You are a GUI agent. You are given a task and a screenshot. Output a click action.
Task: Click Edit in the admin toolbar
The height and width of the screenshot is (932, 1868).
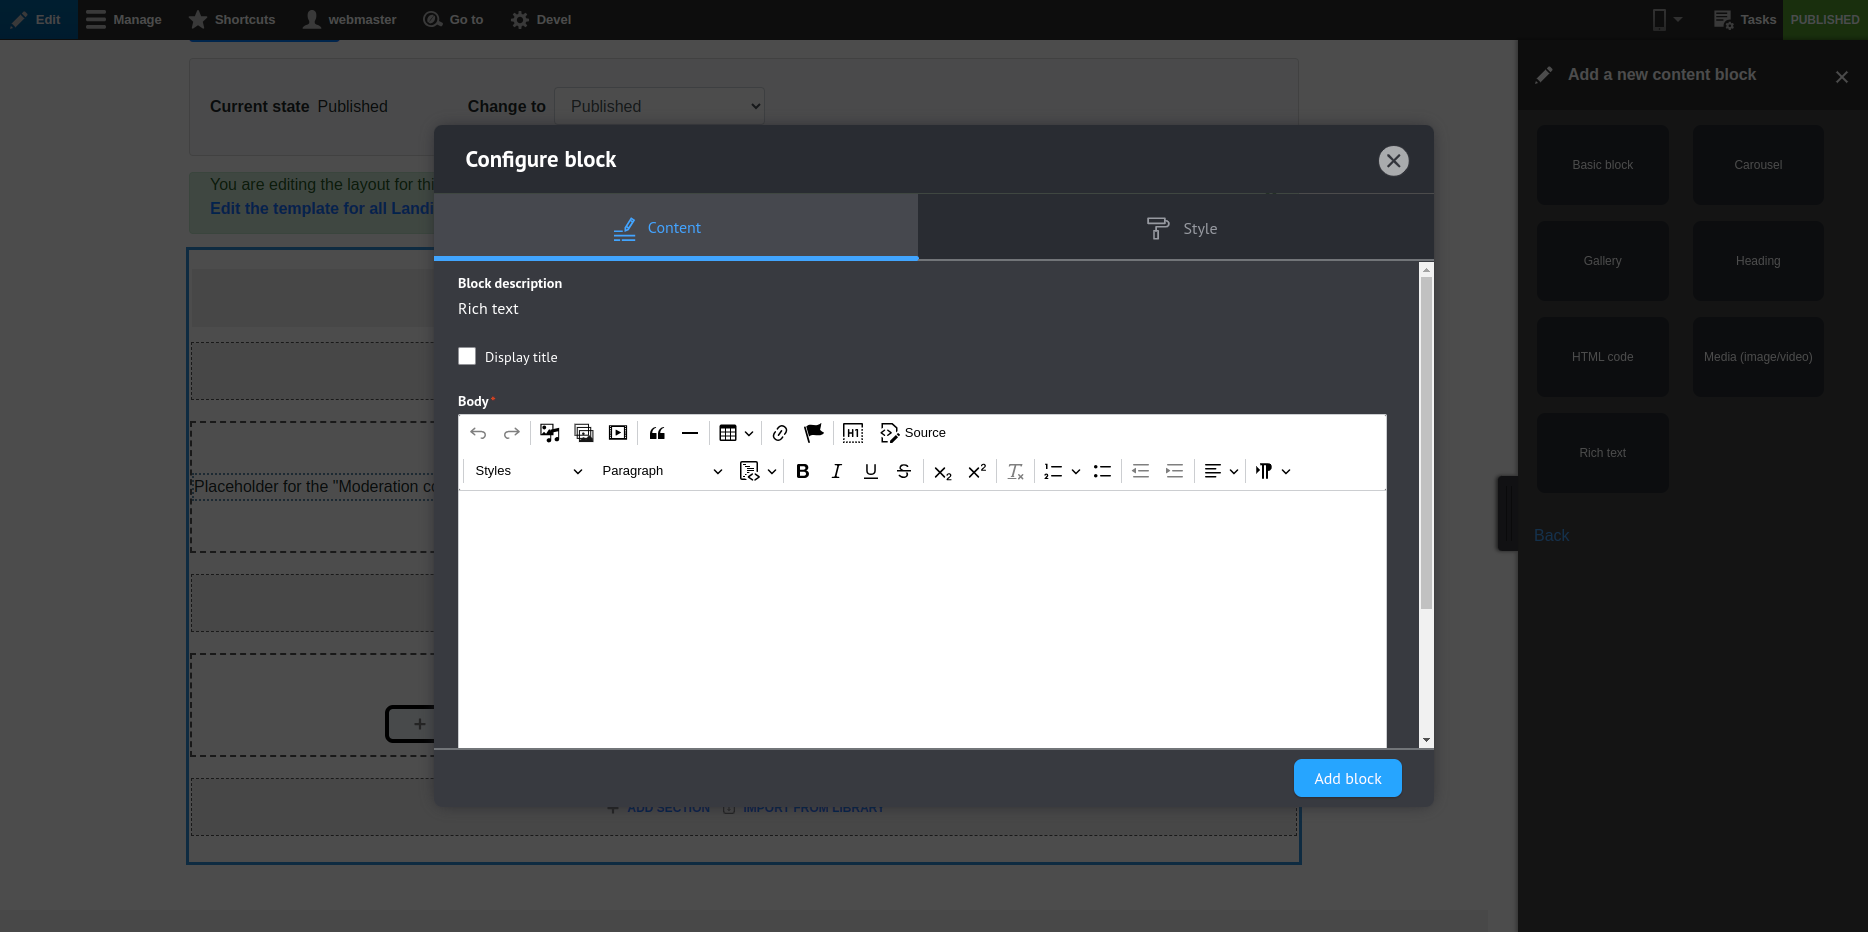point(37,20)
